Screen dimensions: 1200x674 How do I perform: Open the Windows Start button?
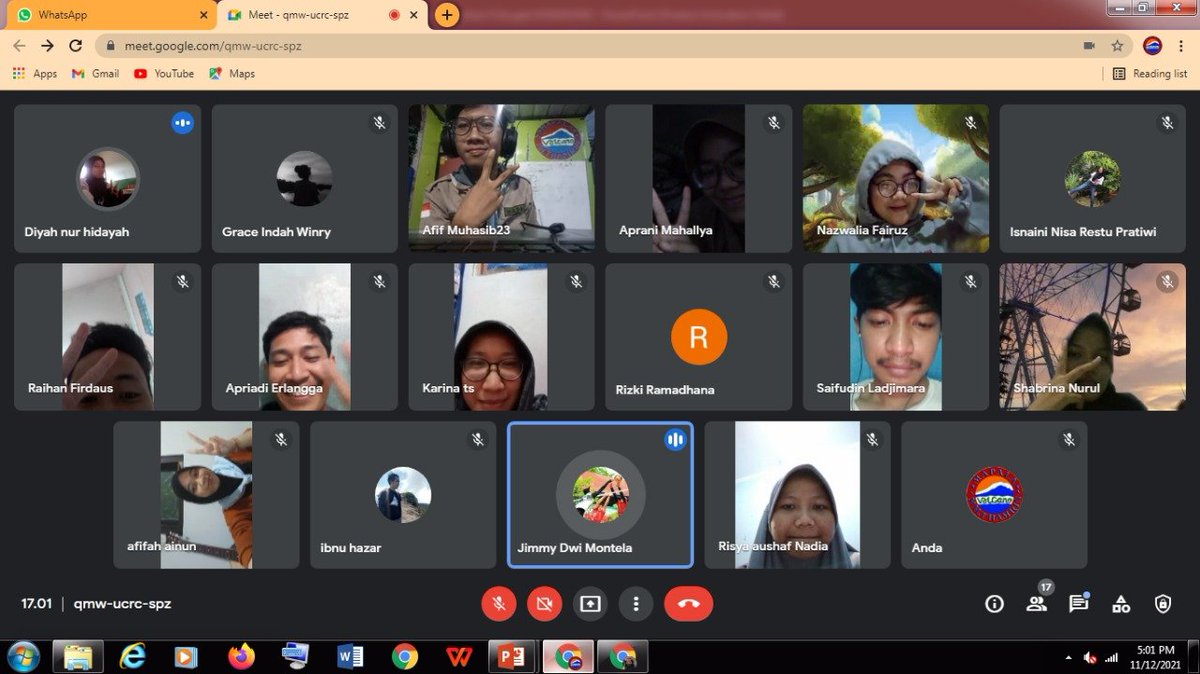22,656
